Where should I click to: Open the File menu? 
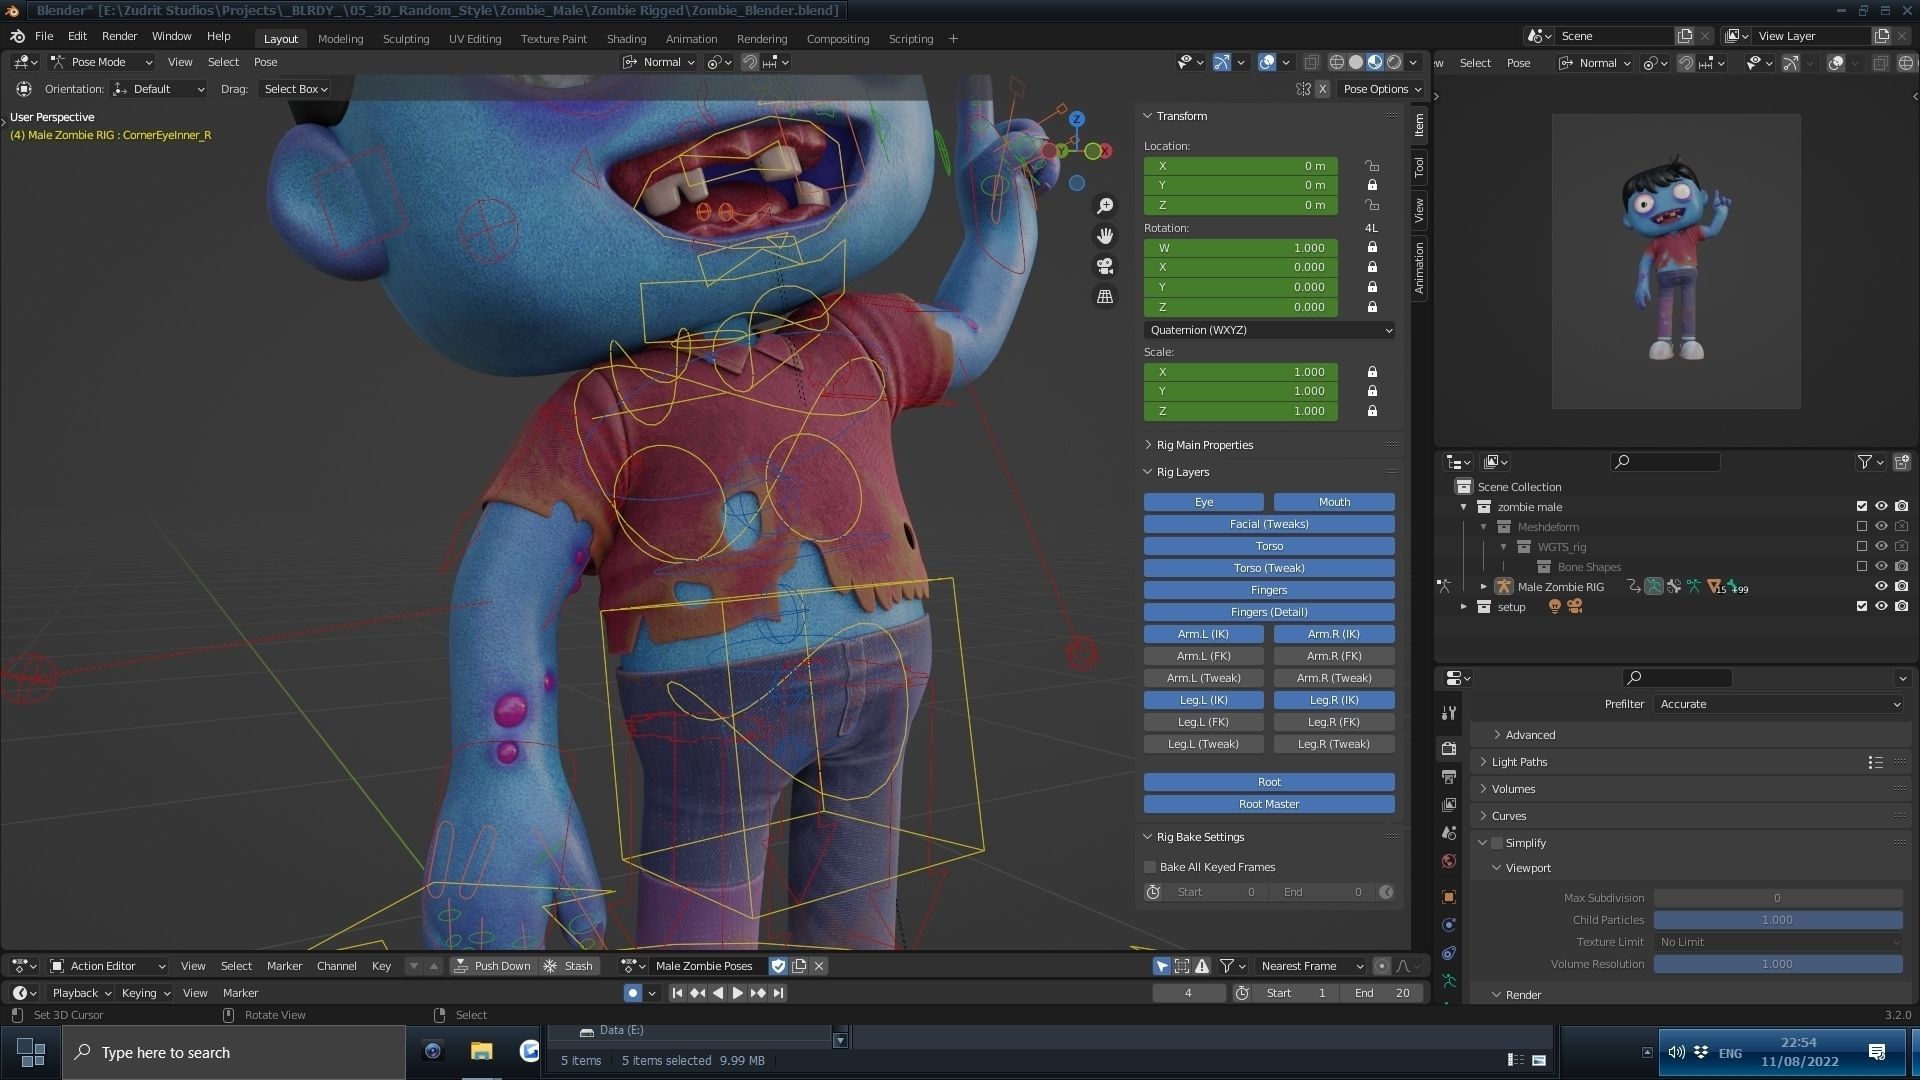pyautogui.click(x=44, y=36)
